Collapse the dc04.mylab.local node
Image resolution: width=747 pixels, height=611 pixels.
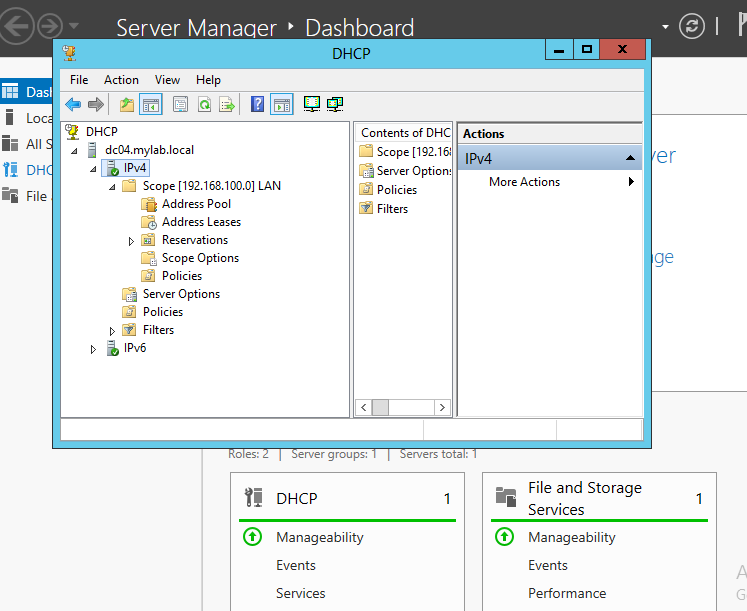click(74, 151)
